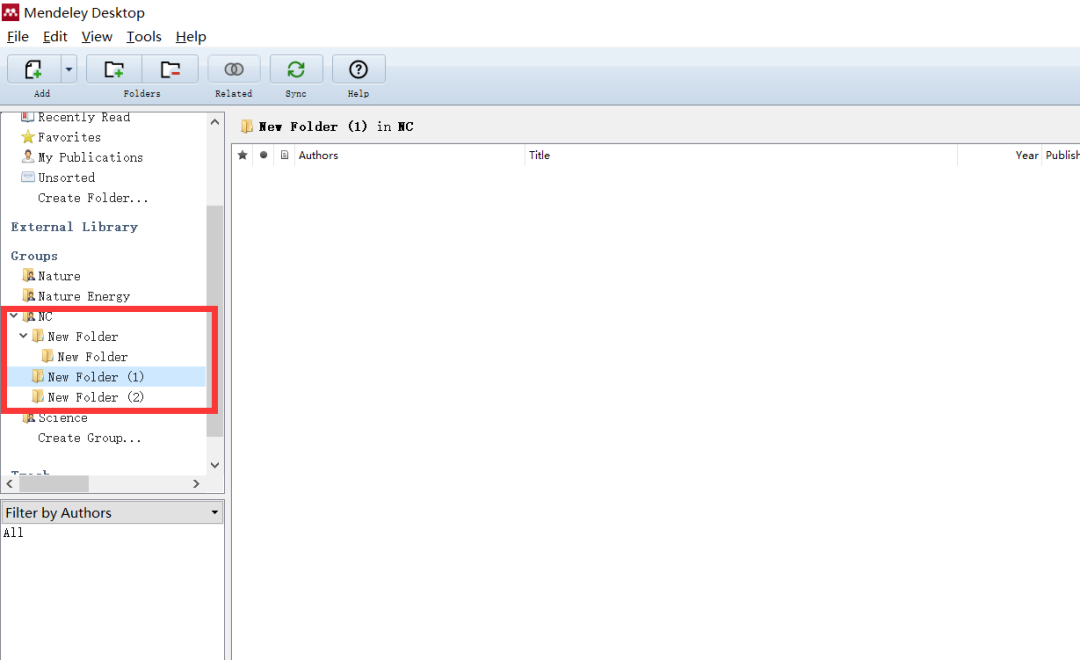1080x660 pixels.
Task: Click the sidebar scroll right arrow
Action: (196, 484)
